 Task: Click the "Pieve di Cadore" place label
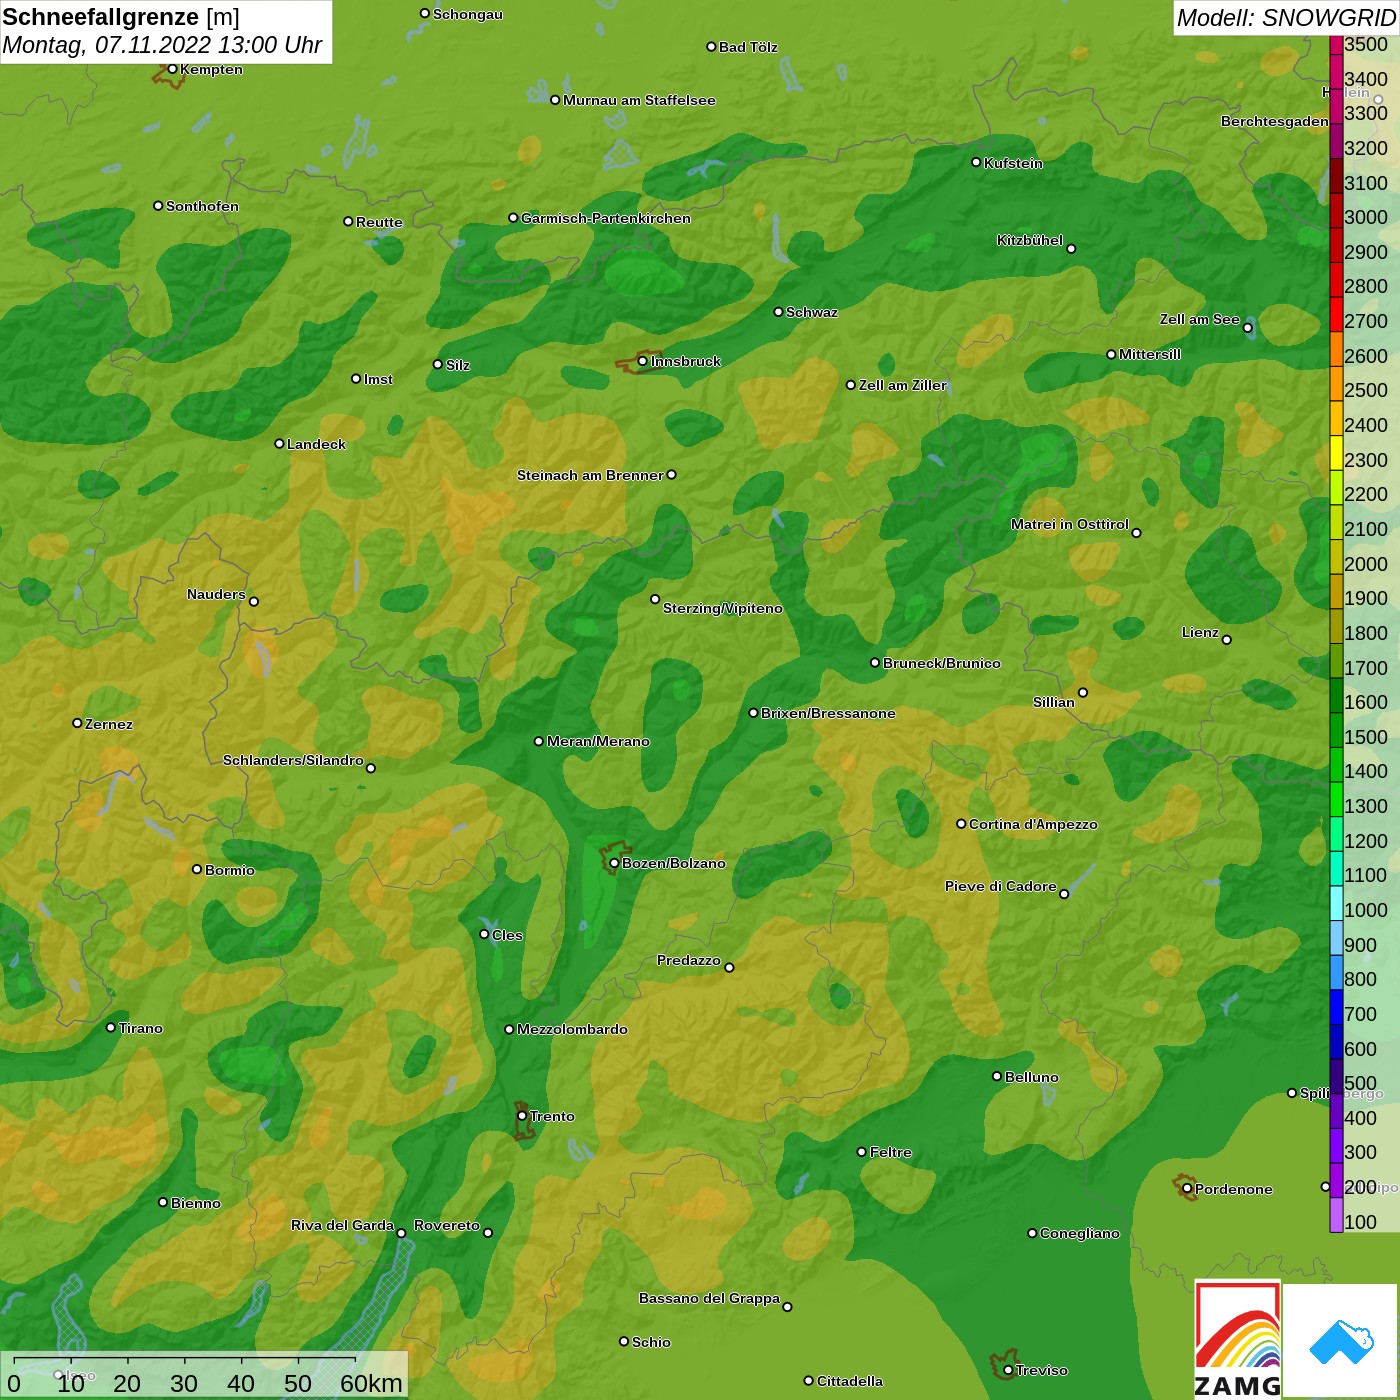(x=1001, y=886)
